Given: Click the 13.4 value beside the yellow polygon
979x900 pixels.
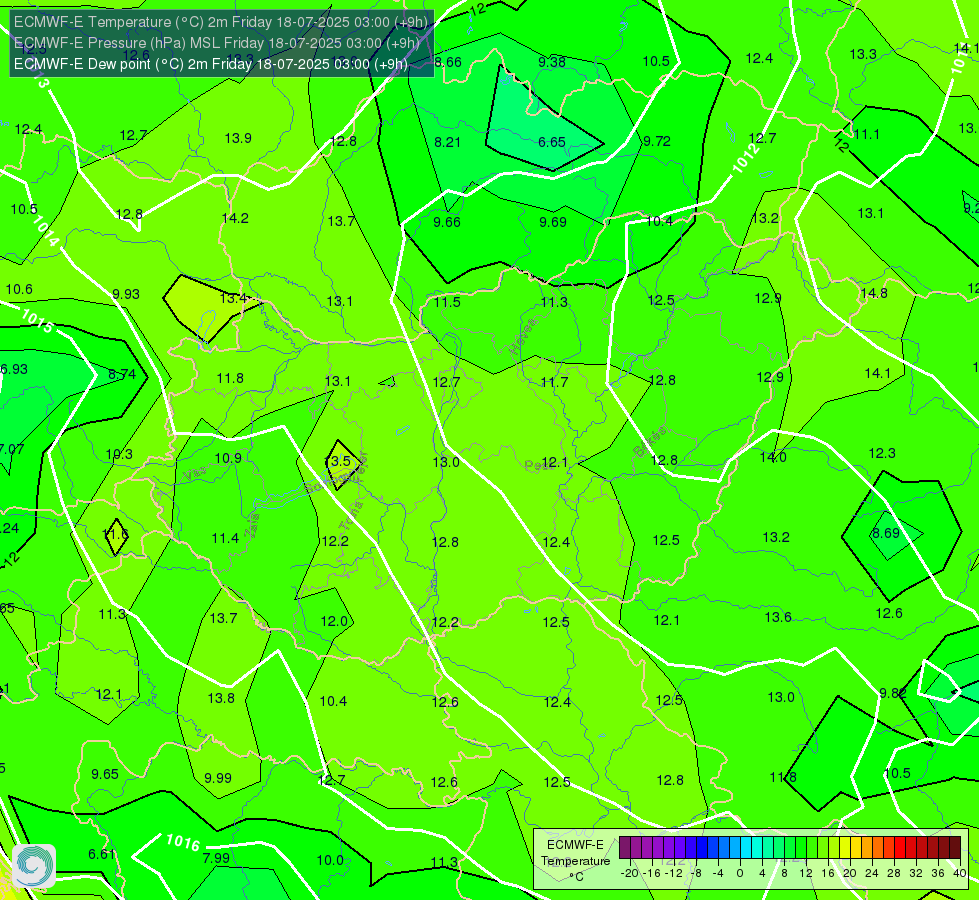Looking at the screenshot, I should pyautogui.click(x=234, y=299).
